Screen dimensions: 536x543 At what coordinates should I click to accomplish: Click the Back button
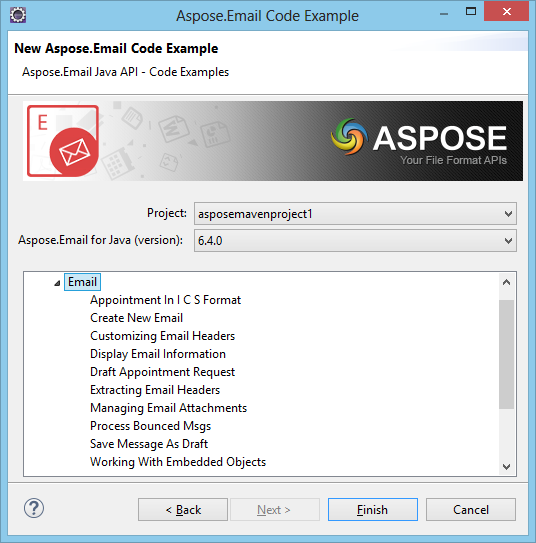coord(183,509)
